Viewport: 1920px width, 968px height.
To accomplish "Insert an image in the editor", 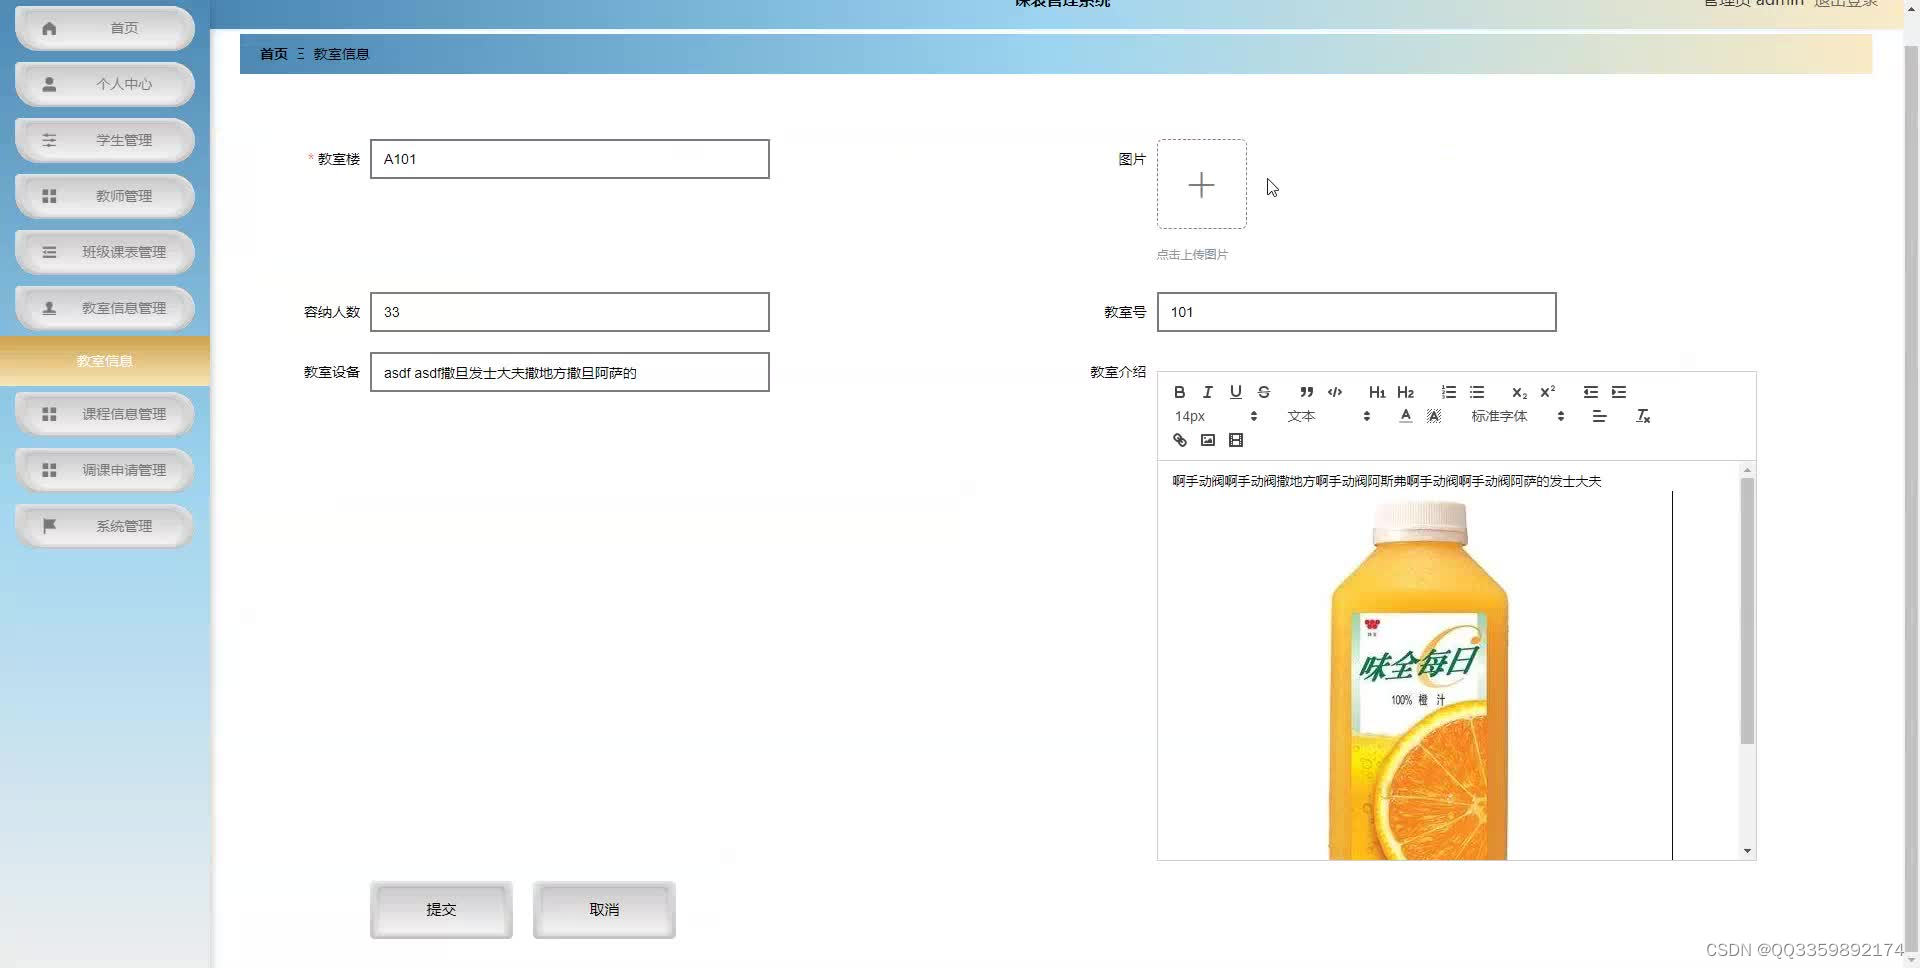I will point(1207,440).
